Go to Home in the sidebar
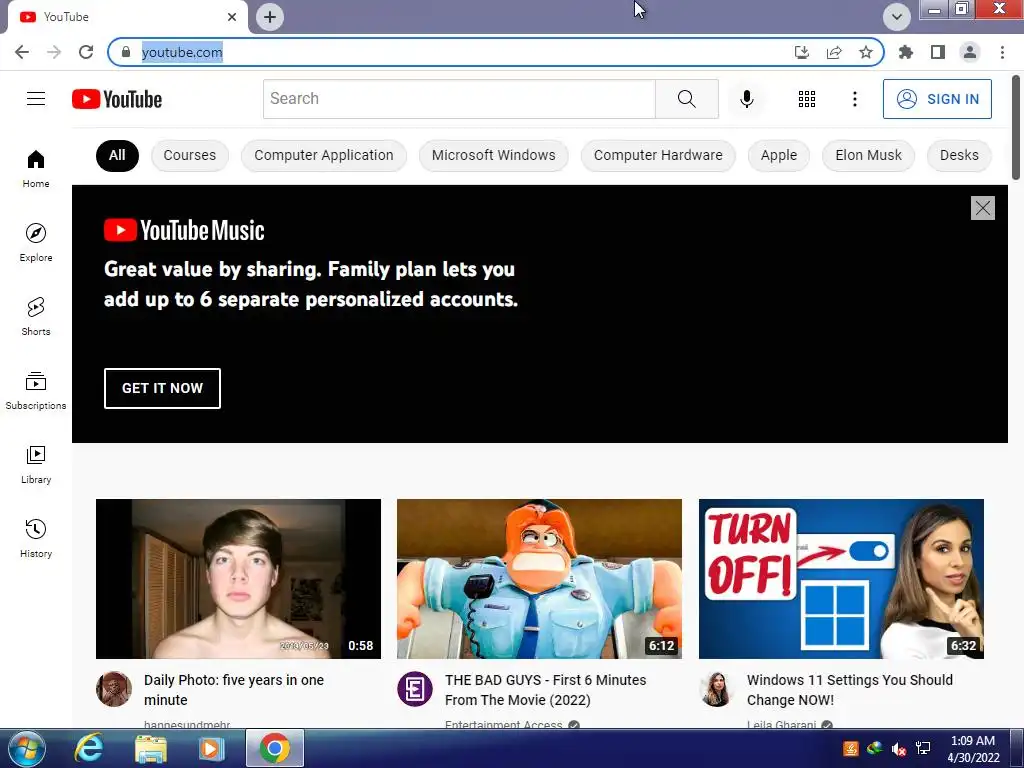This screenshot has width=1024, height=768. [36, 168]
